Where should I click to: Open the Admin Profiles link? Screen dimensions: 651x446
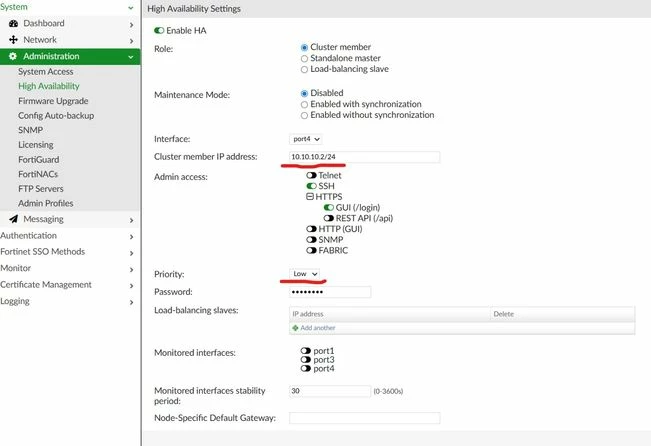46,203
